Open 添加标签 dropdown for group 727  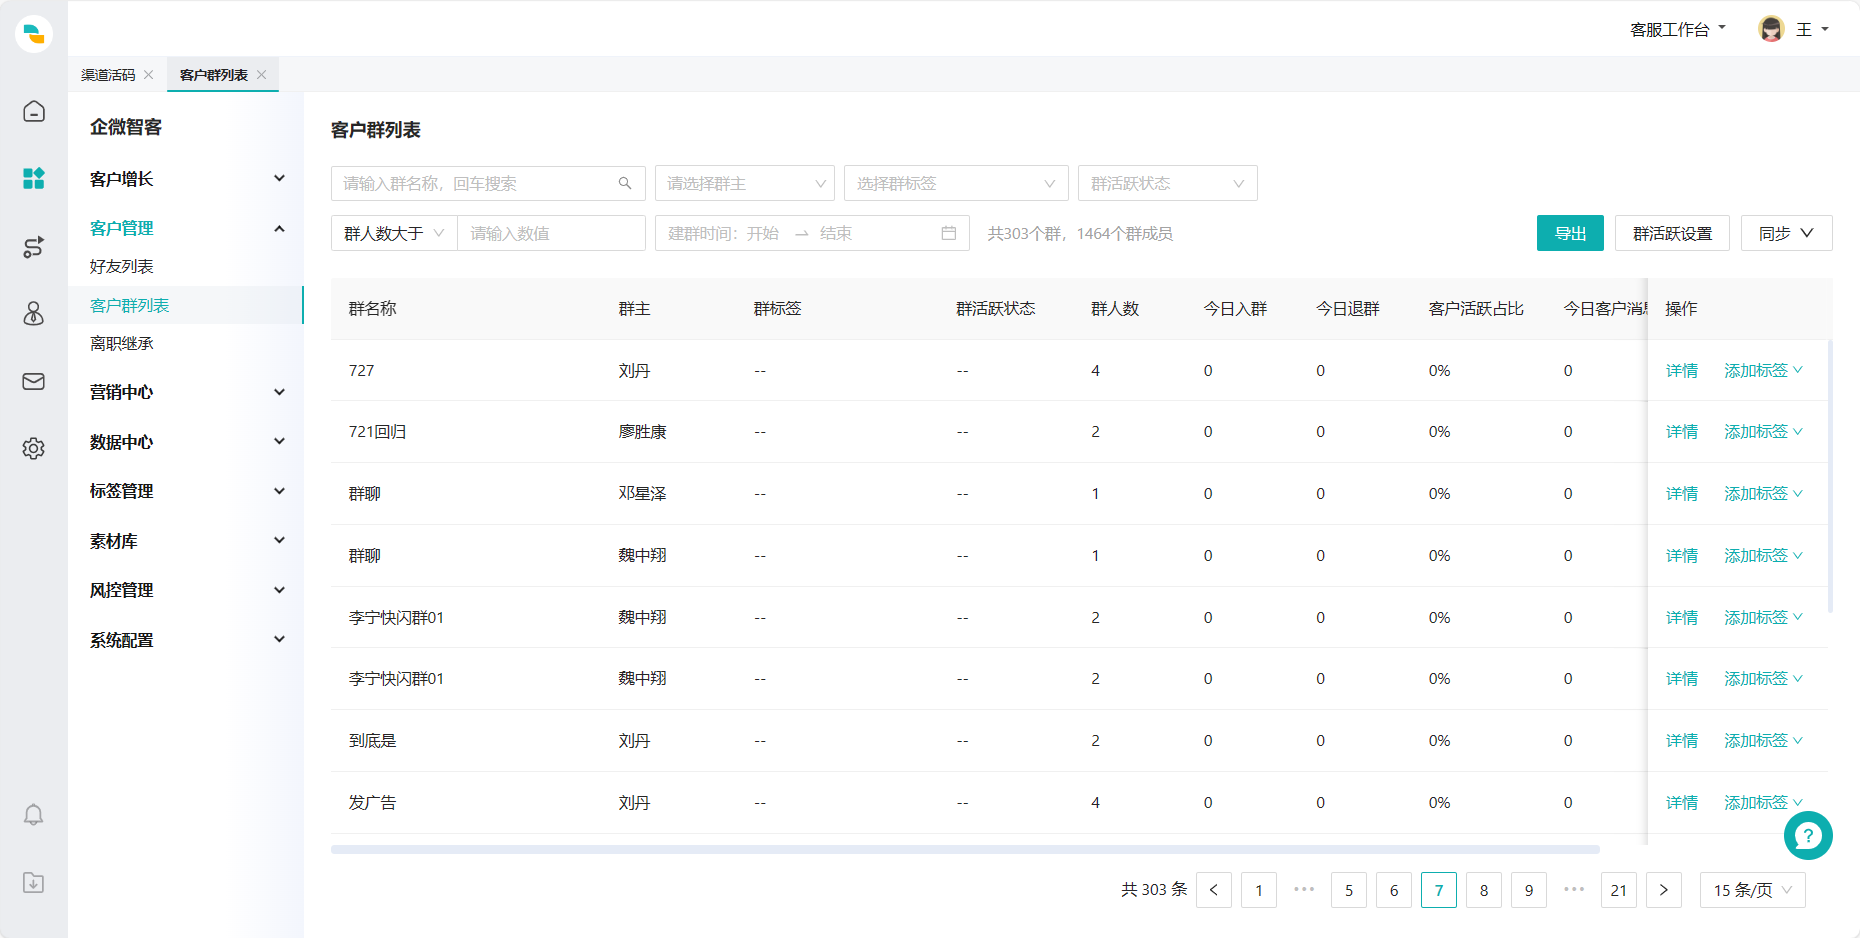(1763, 370)
